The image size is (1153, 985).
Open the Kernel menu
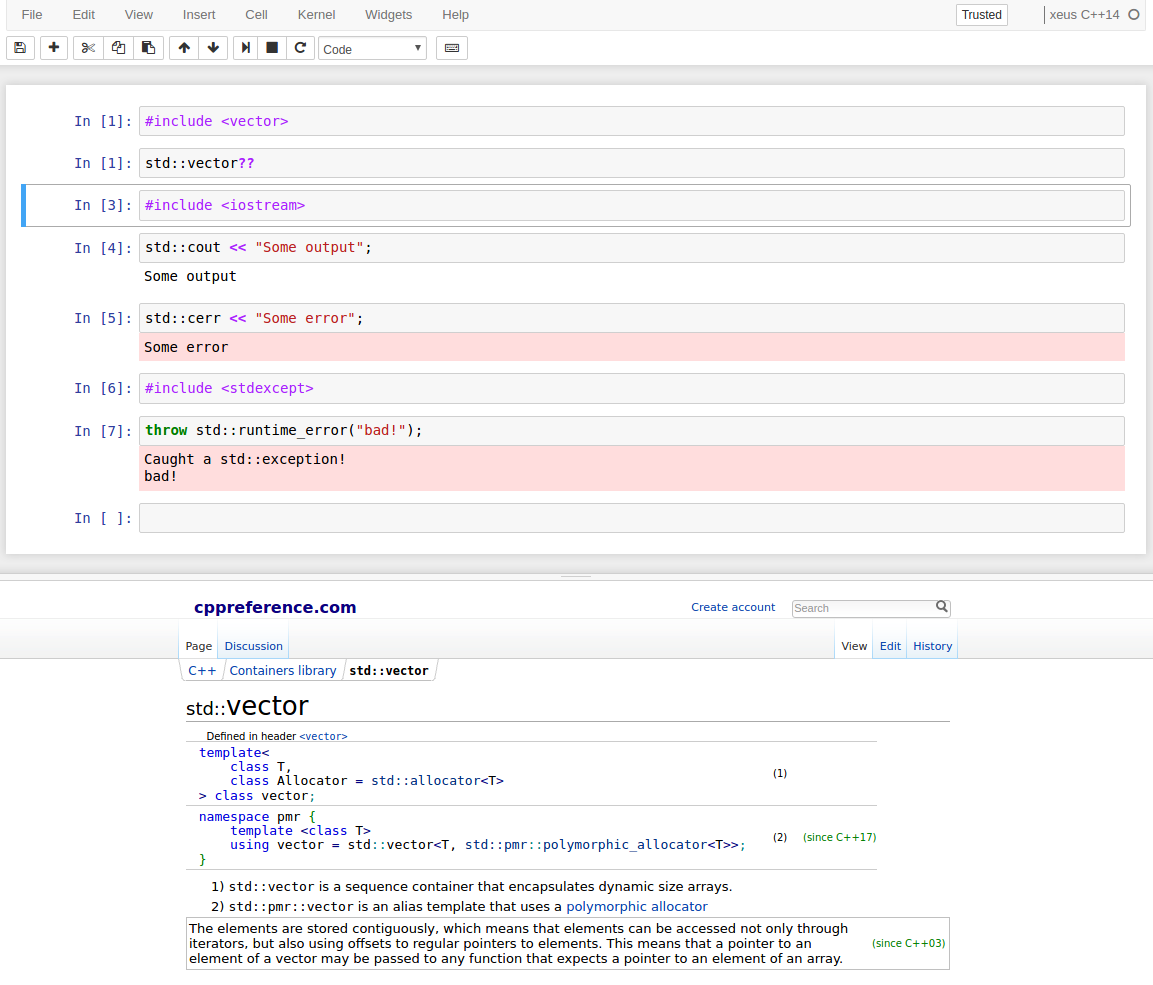316,14
